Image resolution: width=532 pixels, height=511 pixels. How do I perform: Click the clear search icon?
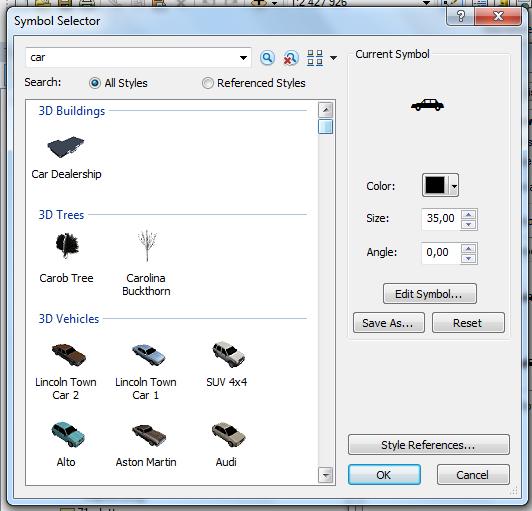(x=290, y=58)
